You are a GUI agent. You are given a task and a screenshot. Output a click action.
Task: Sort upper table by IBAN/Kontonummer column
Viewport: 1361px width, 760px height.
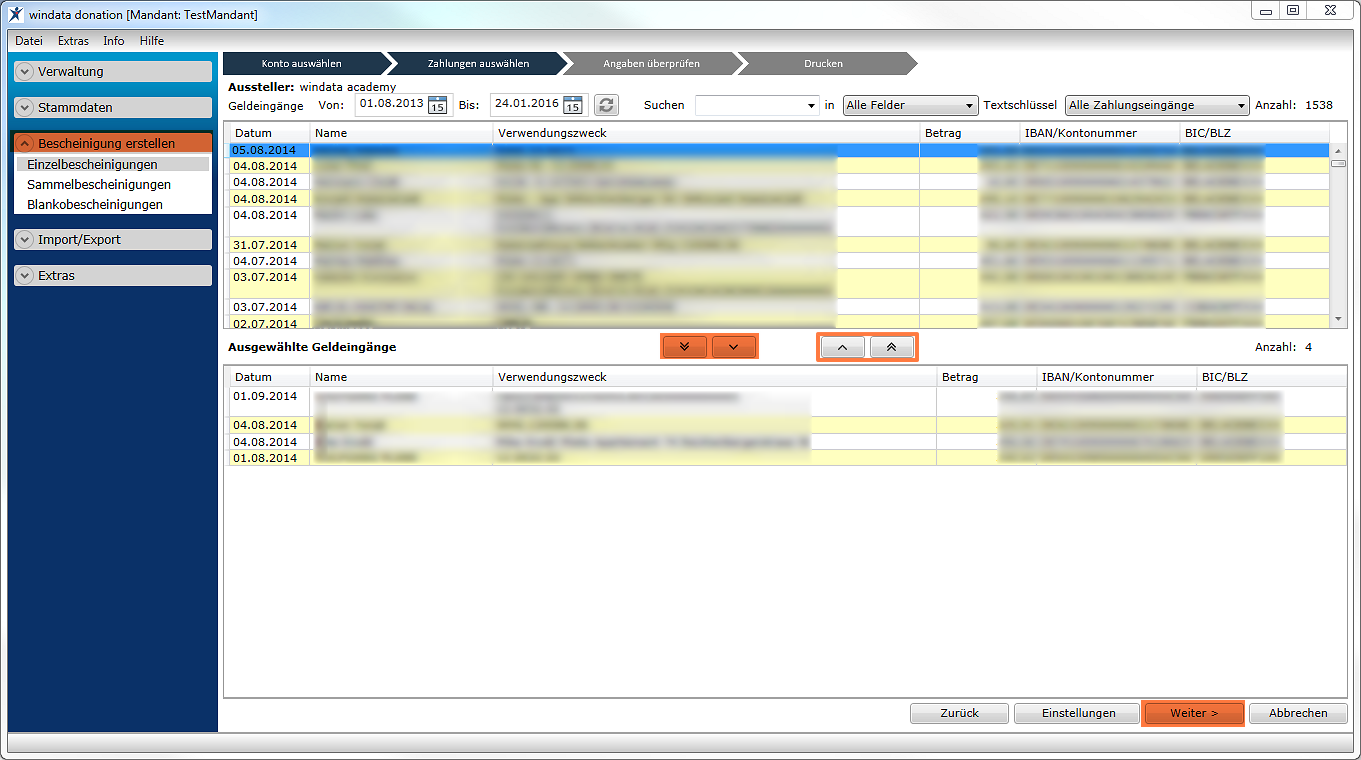point(1100,133)
